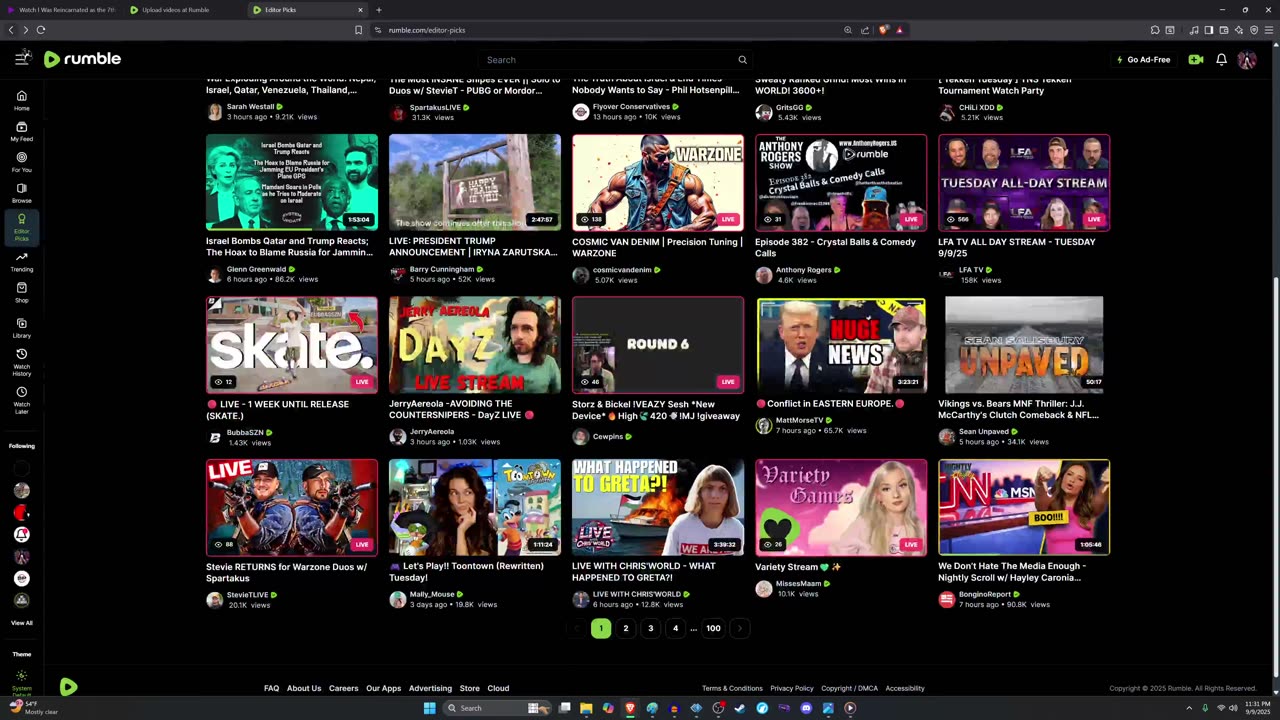
Task: Show hidden system tray icons
Action: tap(1189, 708)
